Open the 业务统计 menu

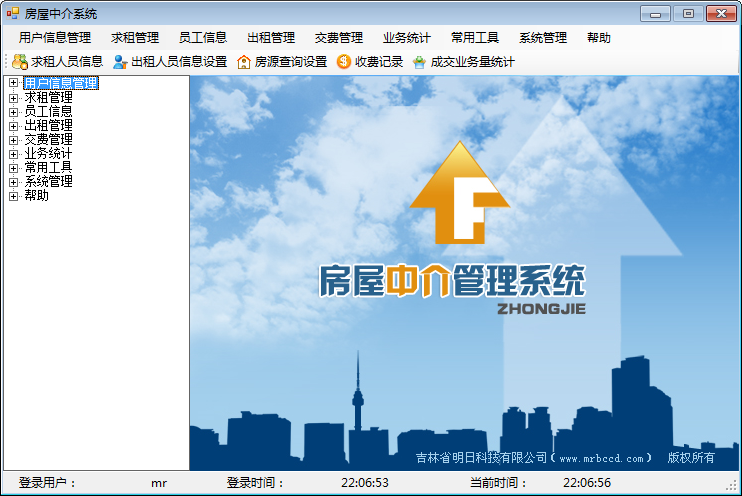pos(407,38)
